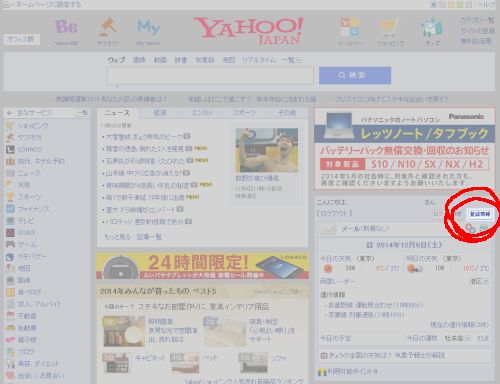The width and height of the screenshot is (500, 384).
Task: Open the small arrow below the search box
Action: [117, 87]
